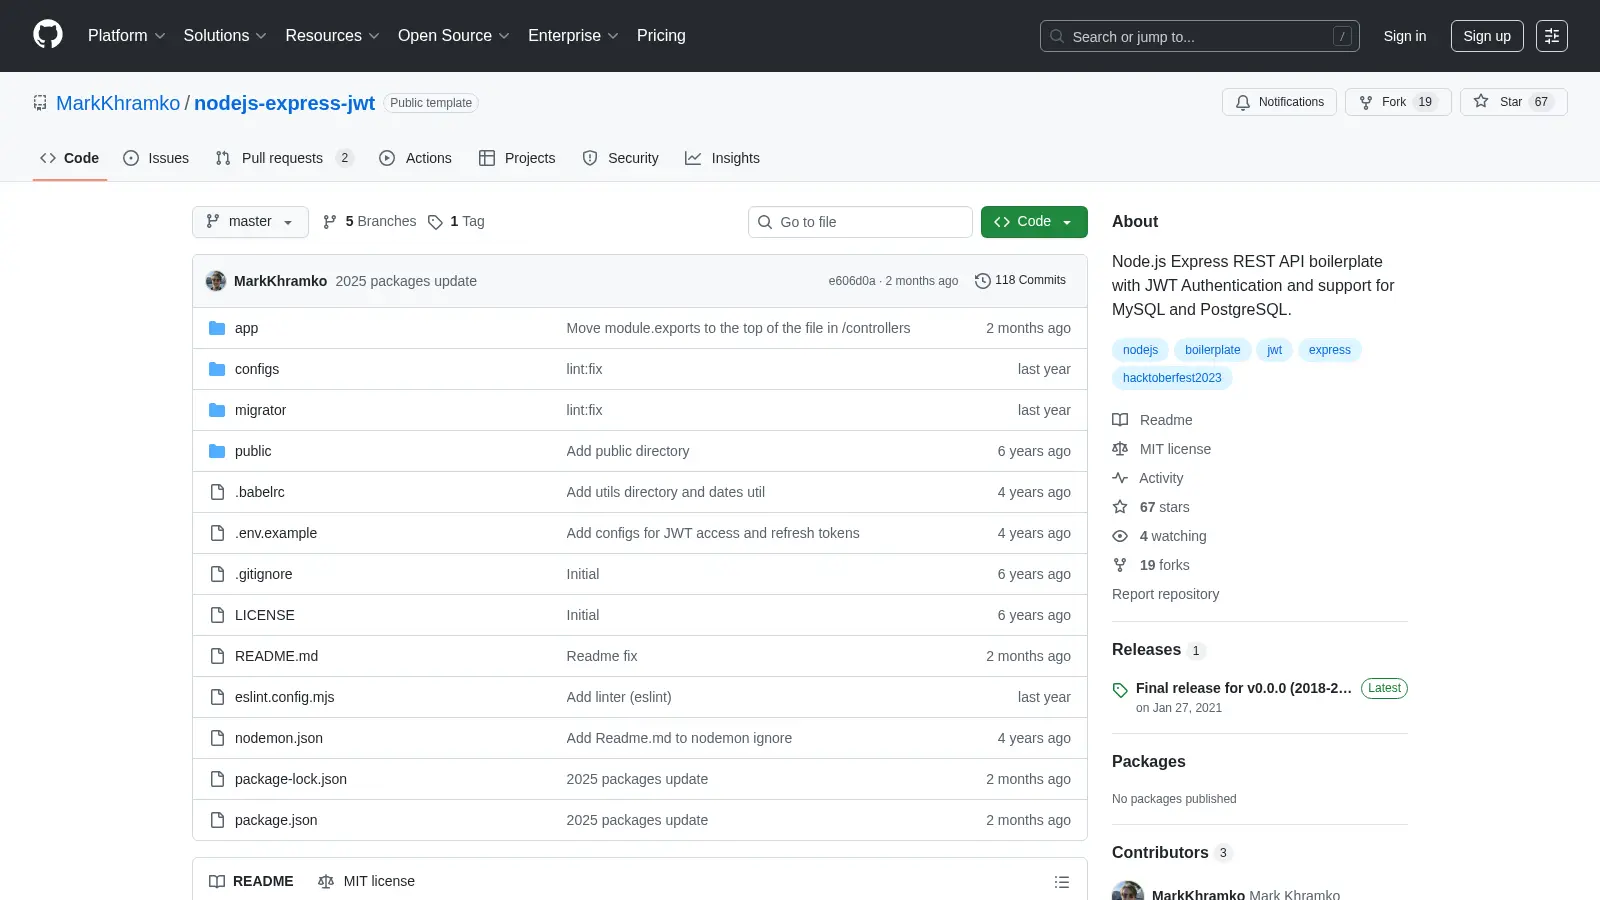Switch to the Projects tab
This screenshot has height=900, width=1600.
tap(517, 158)
